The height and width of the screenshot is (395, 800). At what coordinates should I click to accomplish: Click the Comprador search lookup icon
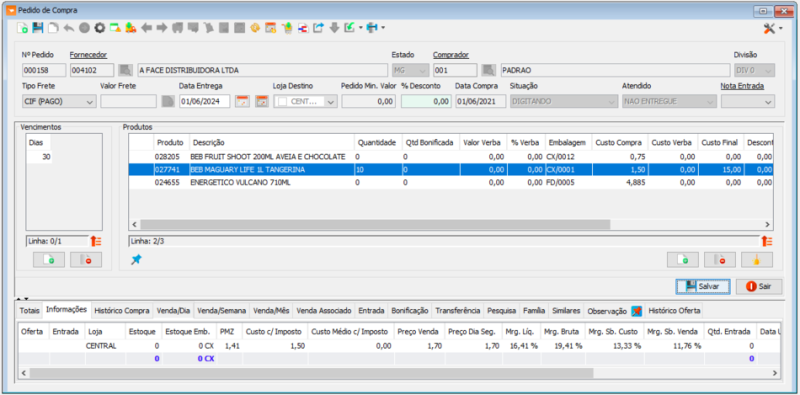tap(488, 70)
